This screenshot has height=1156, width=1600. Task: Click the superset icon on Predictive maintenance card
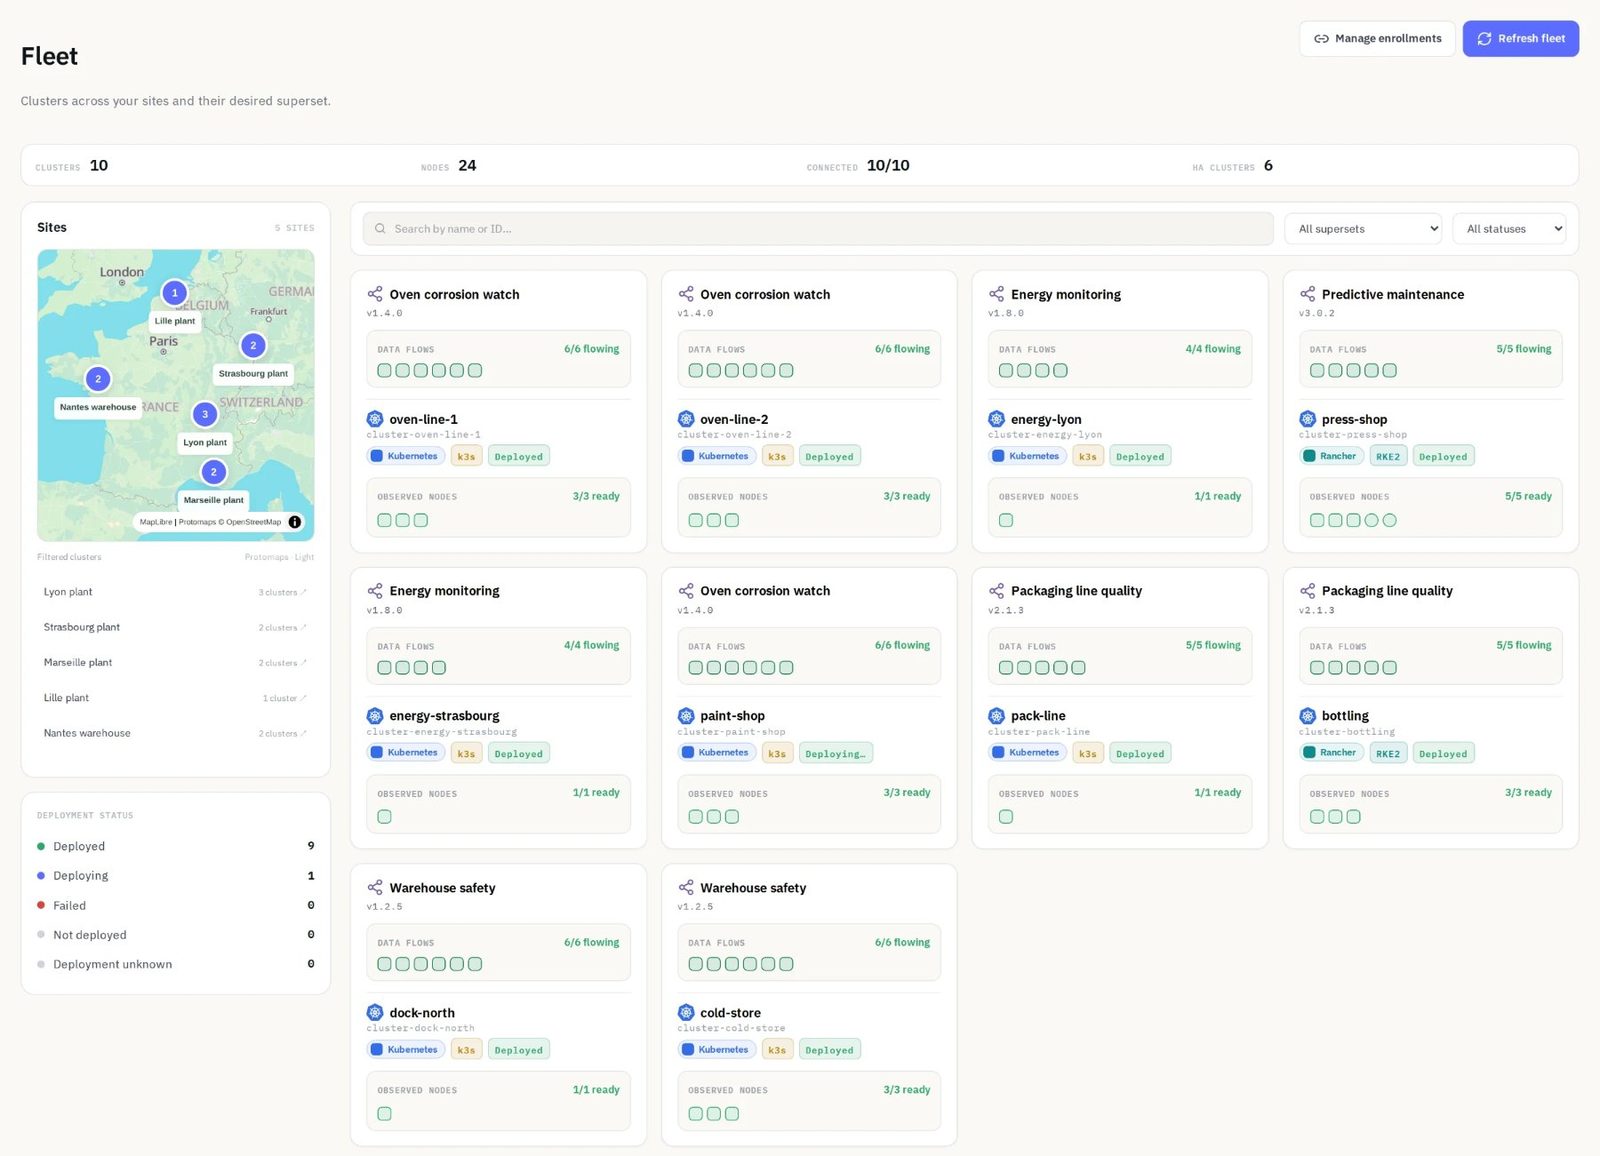coord(1307,294)
